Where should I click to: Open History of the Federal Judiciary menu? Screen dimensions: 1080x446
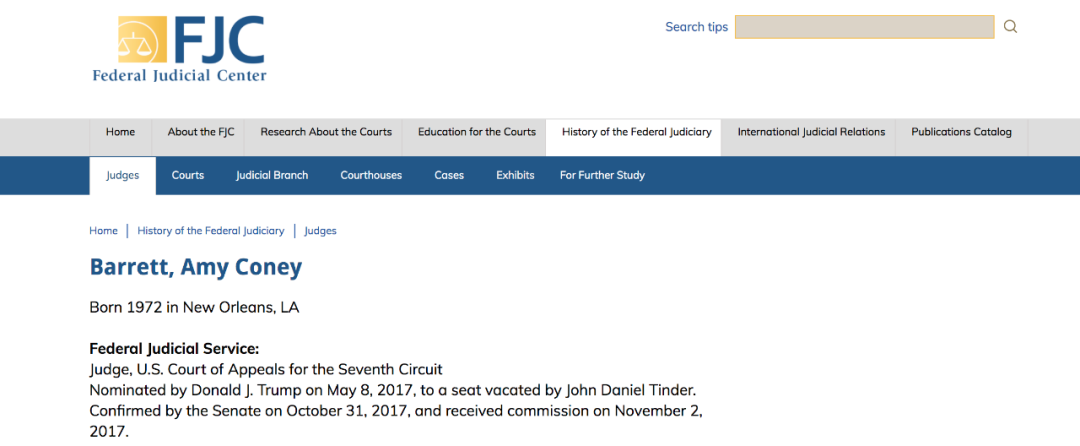click(x=636, y=132)
